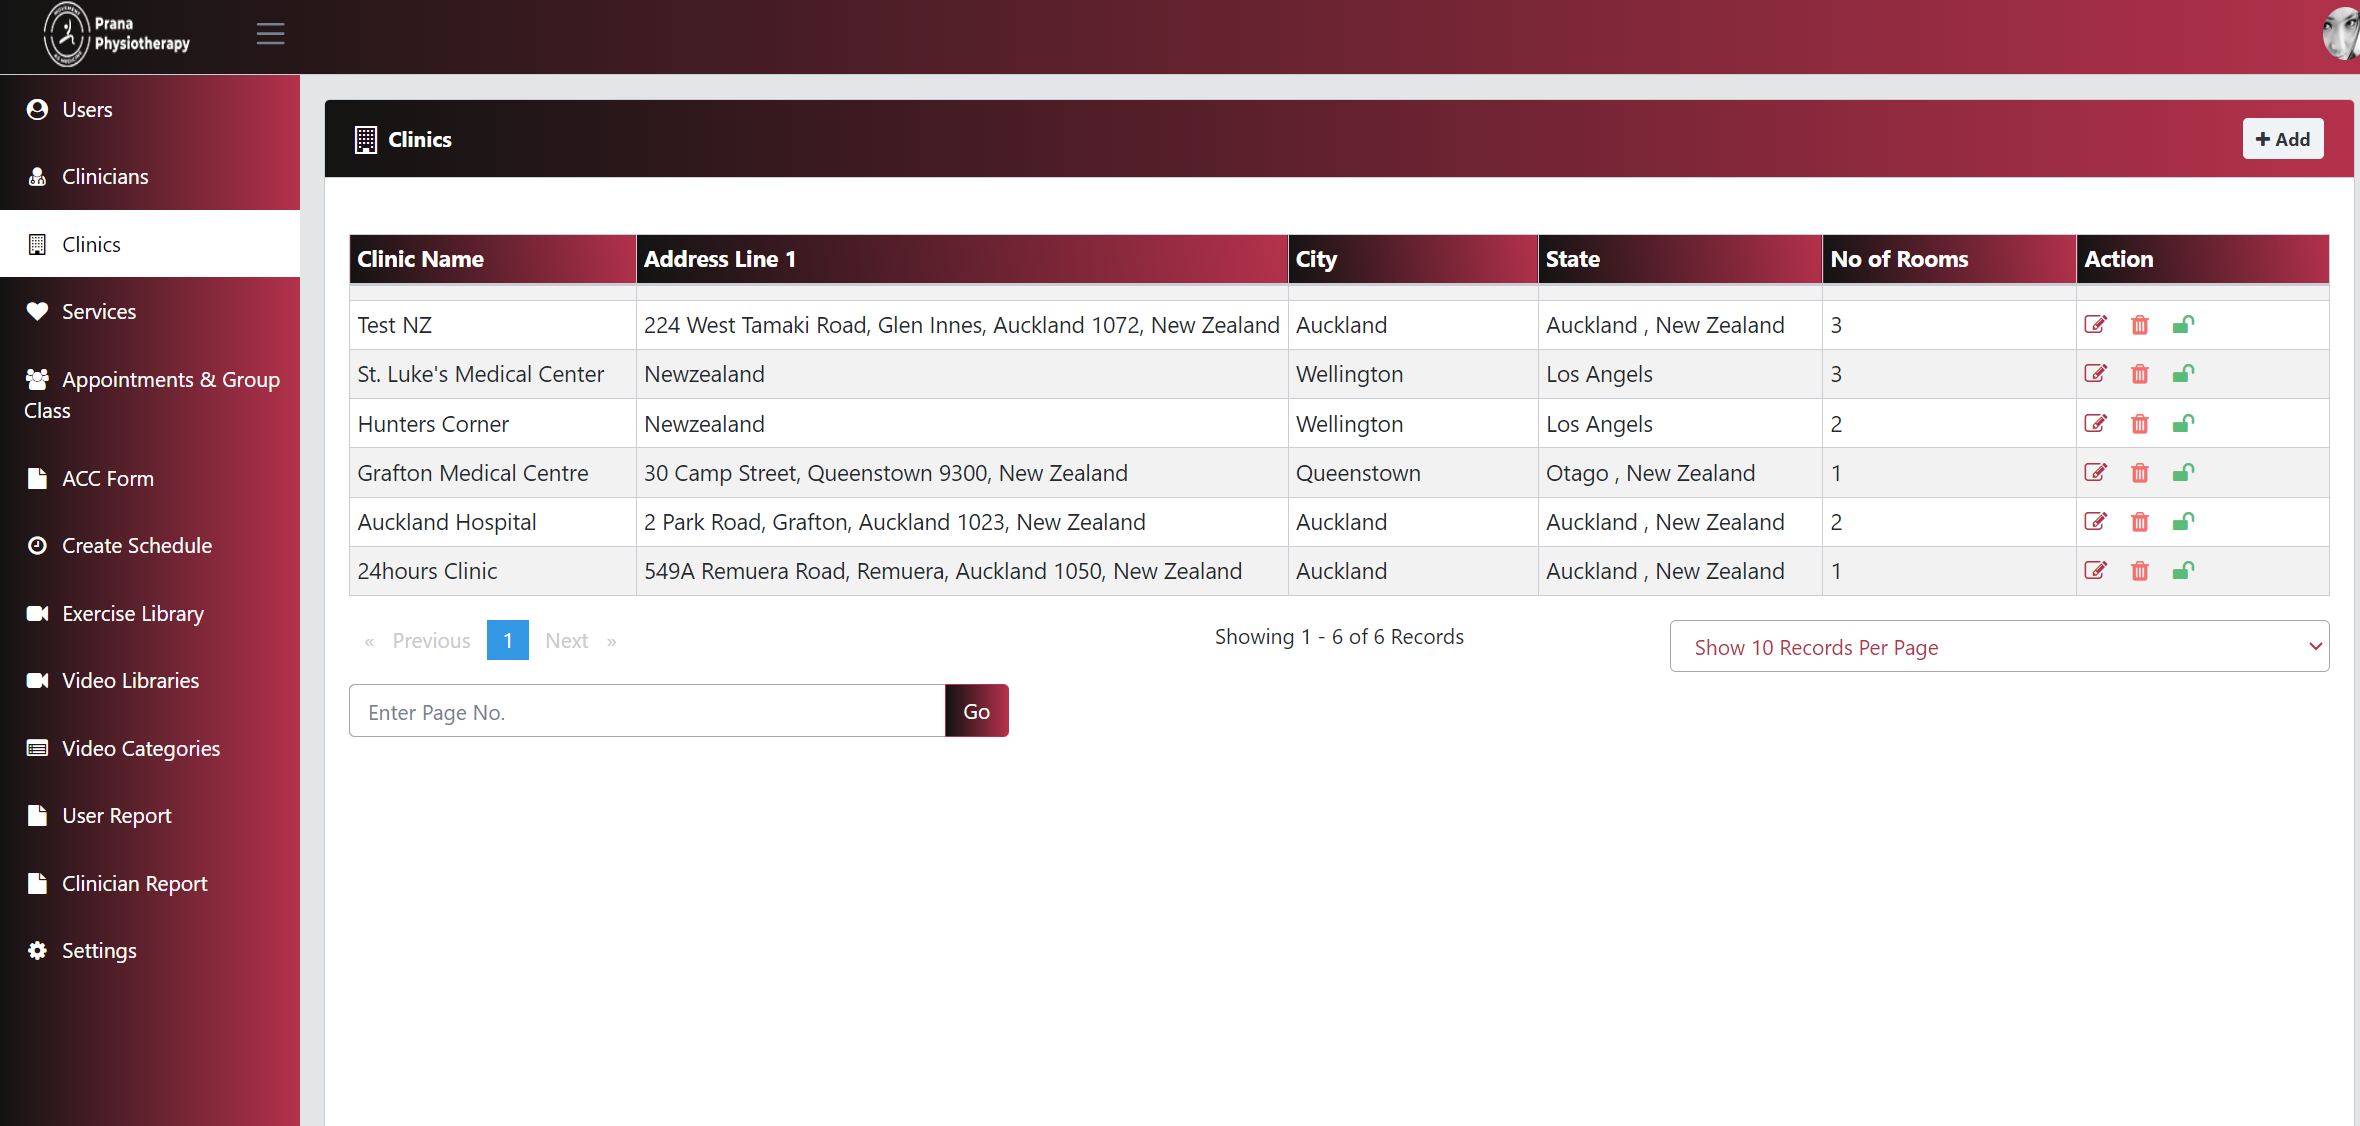Open the user profile avatar
This screenshot has width=2360, height=1126.
coord(2340,34)
